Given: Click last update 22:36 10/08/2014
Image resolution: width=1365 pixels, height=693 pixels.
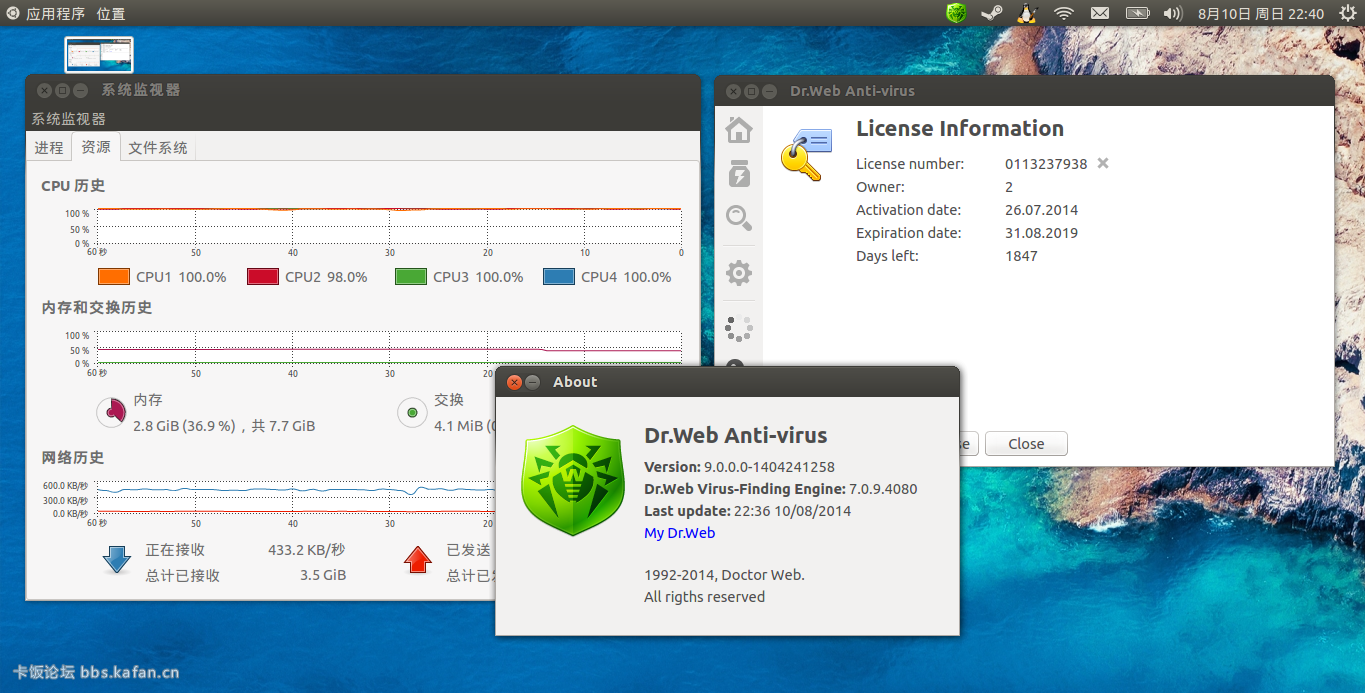Looking at the screenshot, I should click(x=792, y=511).
